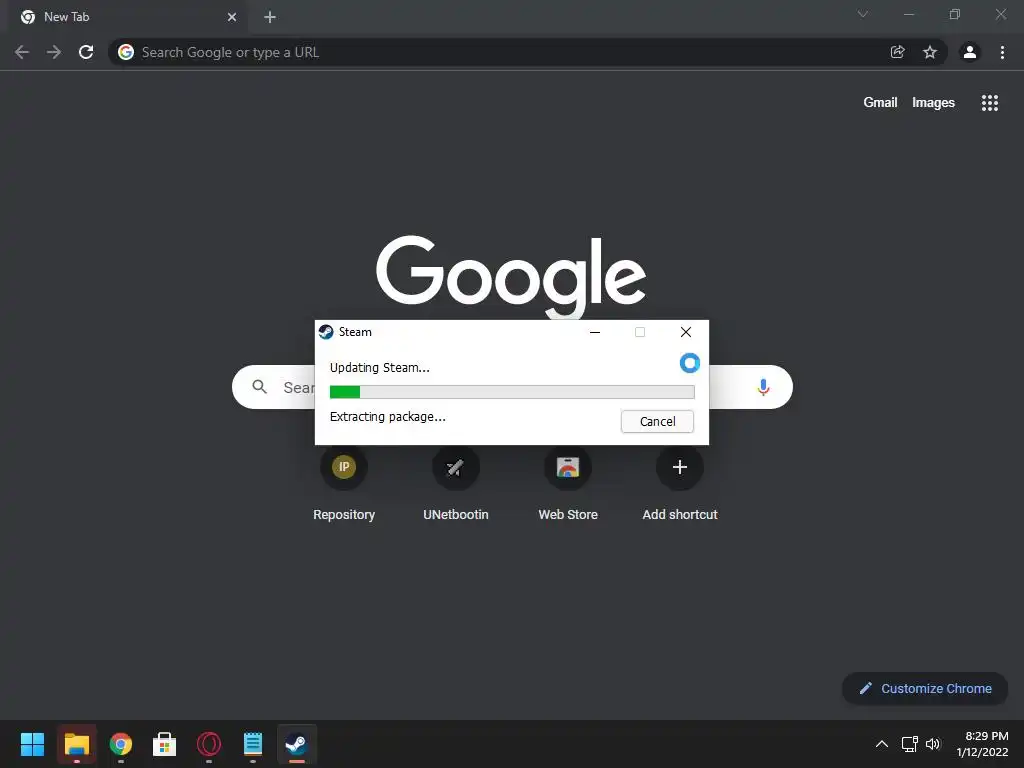Go back in Chrome history
Screen dimensions: 1024x768
point(22,52)
